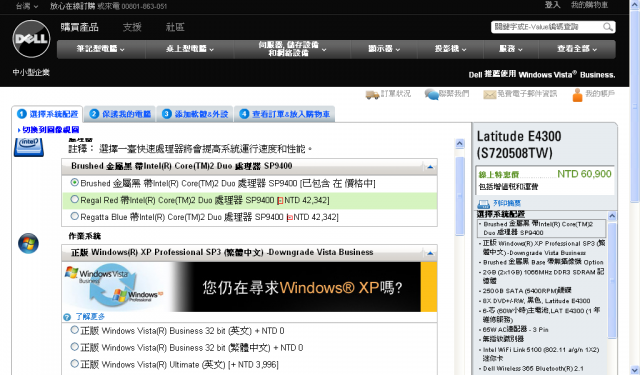Select Brushed 金屬黑 SP9400 processor option
The image size is (640, 375).
click(74, 182)
